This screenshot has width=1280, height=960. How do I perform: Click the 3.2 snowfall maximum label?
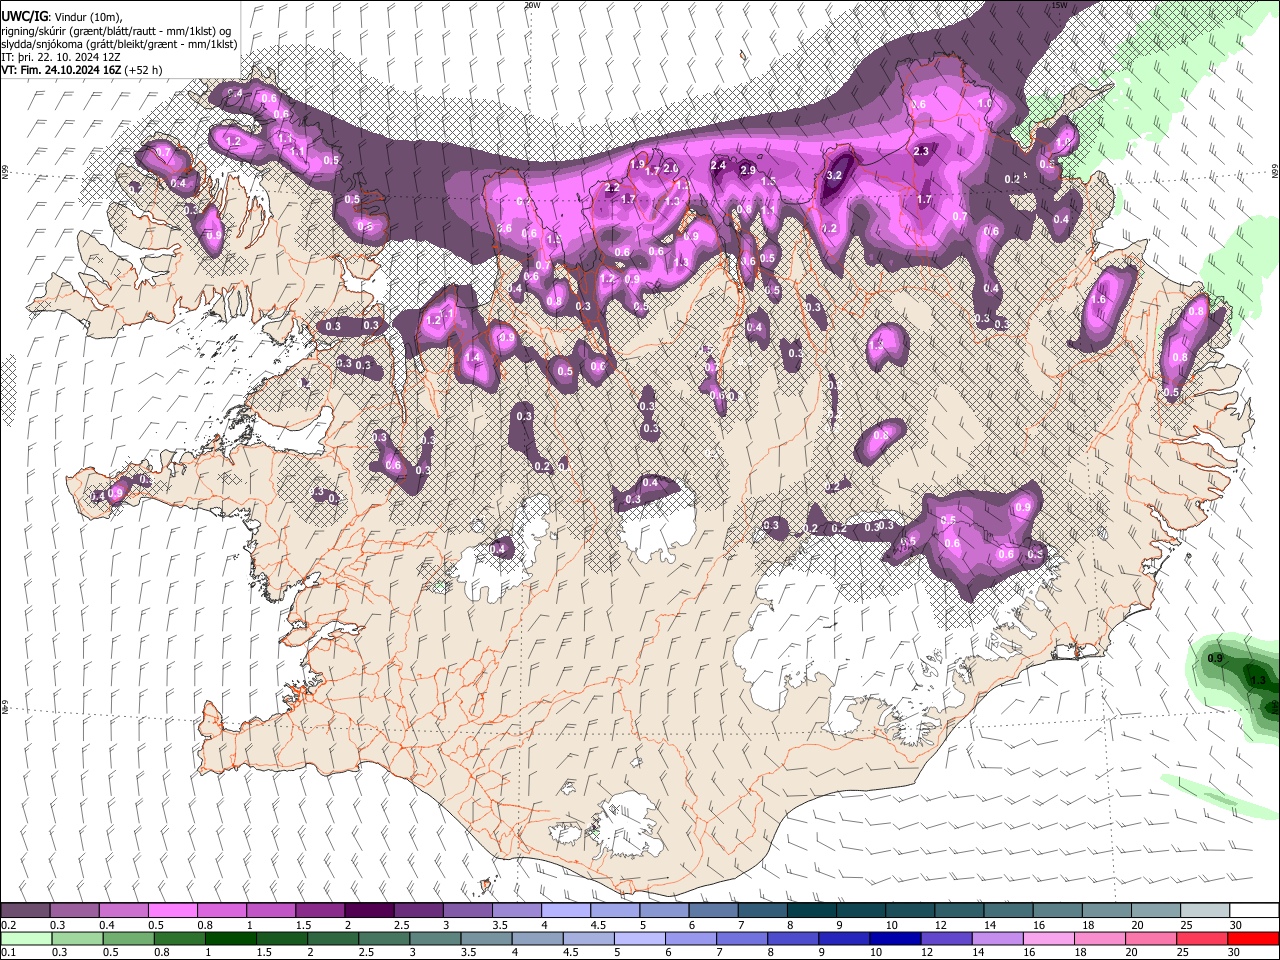836,175
